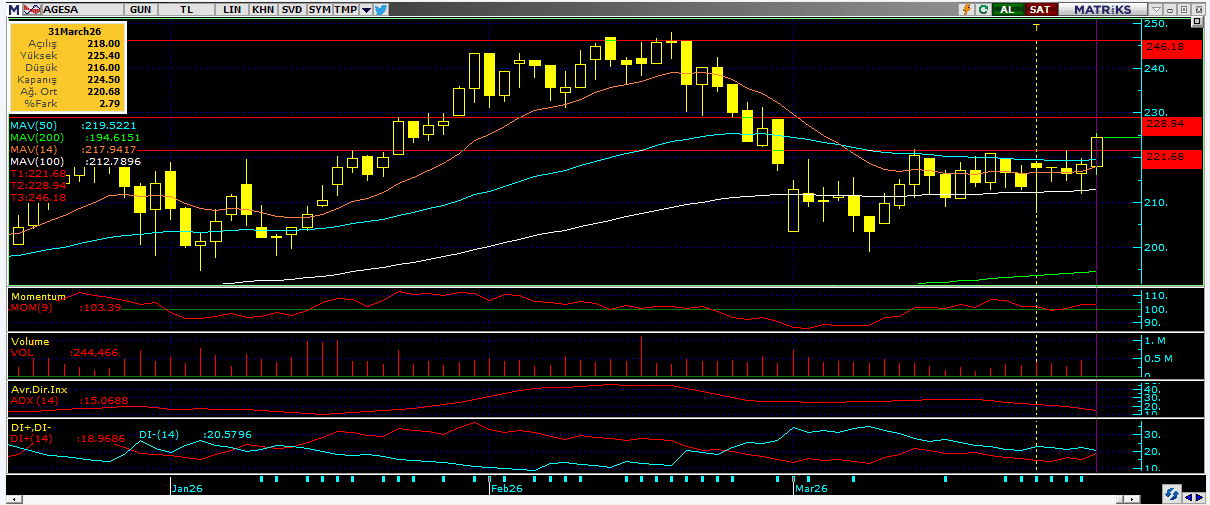Expand the dropdown arrow after TMP
Screen dimensions: 1210x505
click(366, 9)
